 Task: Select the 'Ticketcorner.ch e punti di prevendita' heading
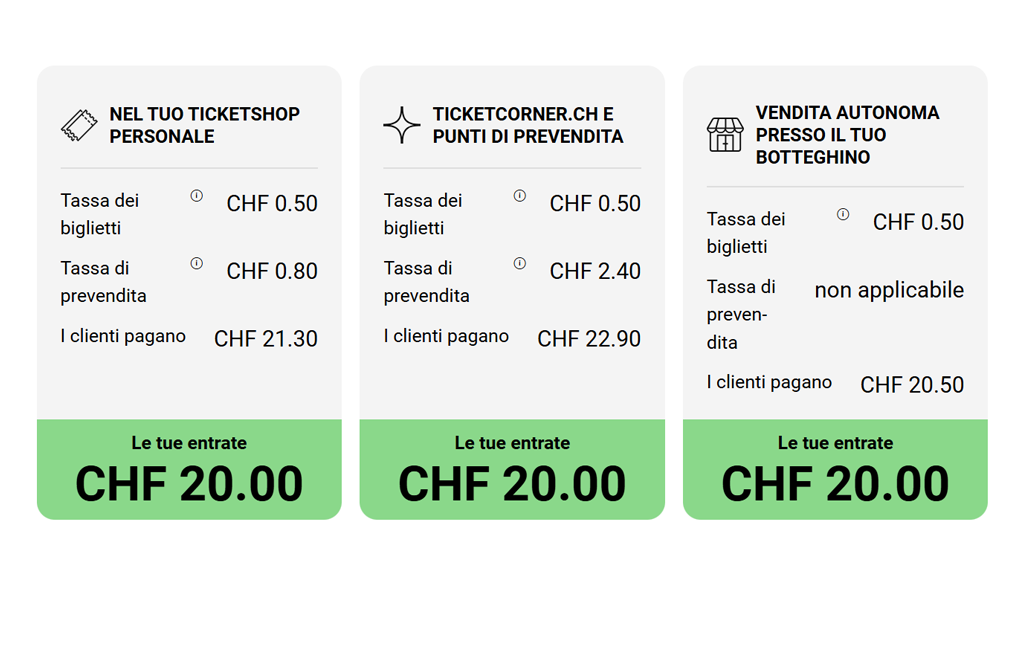pyautogui.click(x=528, y=125)
